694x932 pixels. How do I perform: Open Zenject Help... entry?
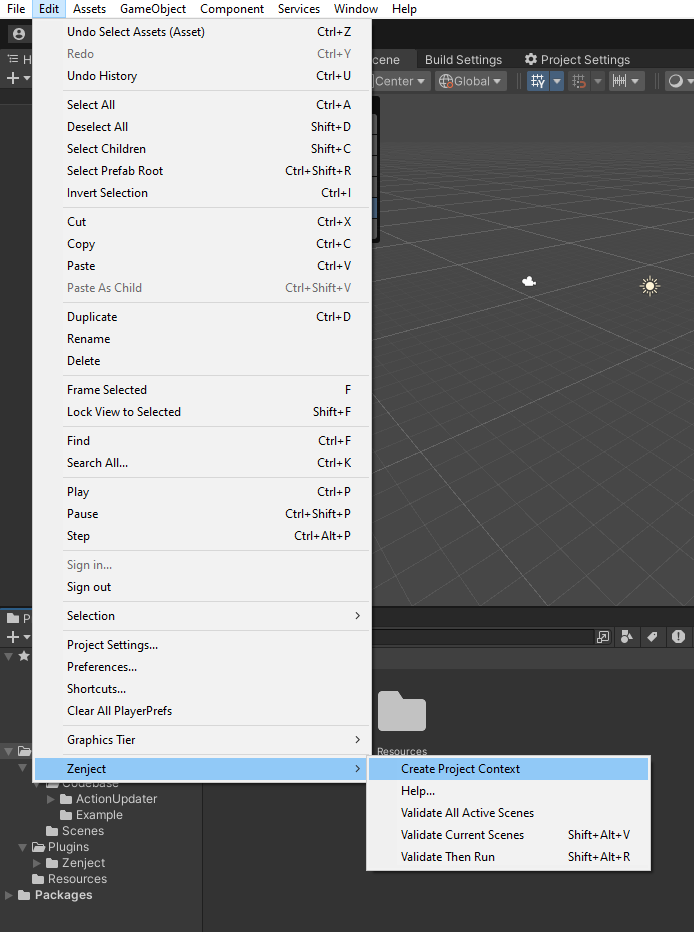[509, 791]
